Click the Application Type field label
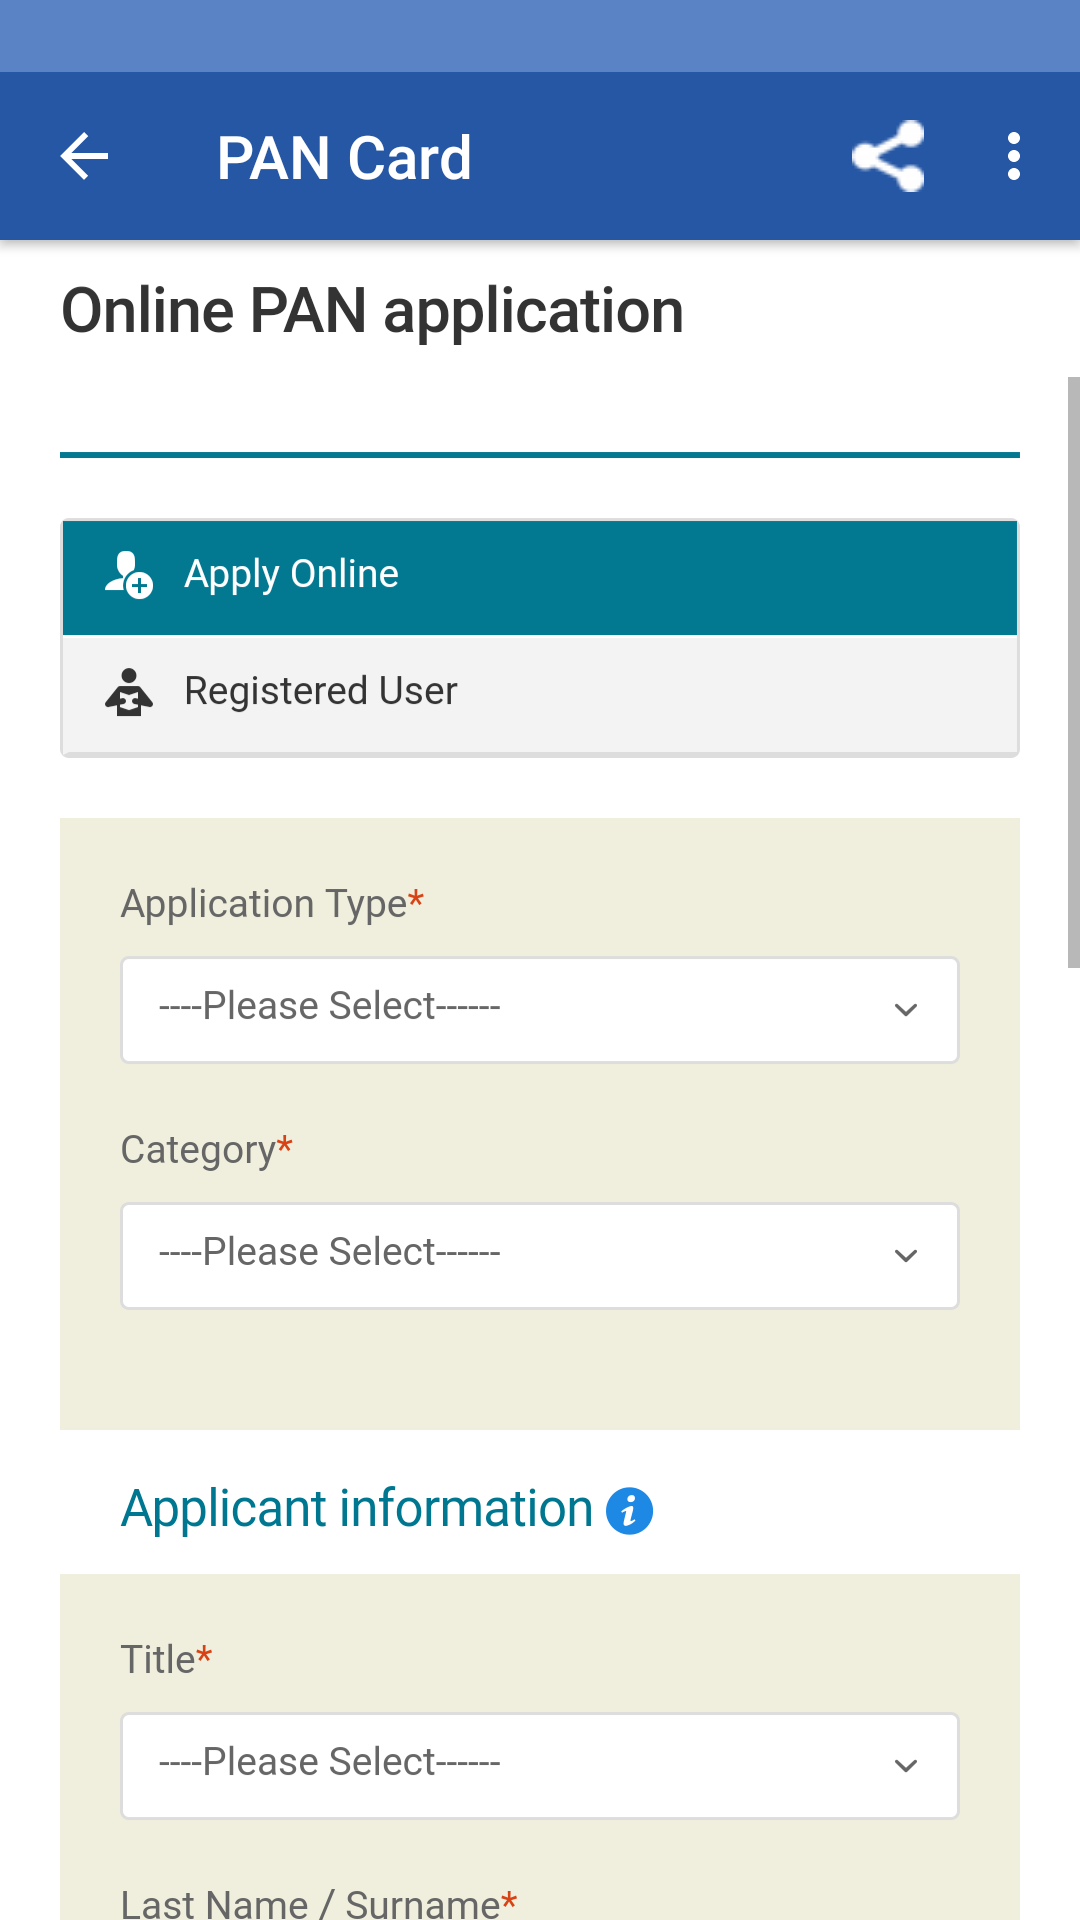The width and height of the screenshot is (1080, 1920). [265, 904]
